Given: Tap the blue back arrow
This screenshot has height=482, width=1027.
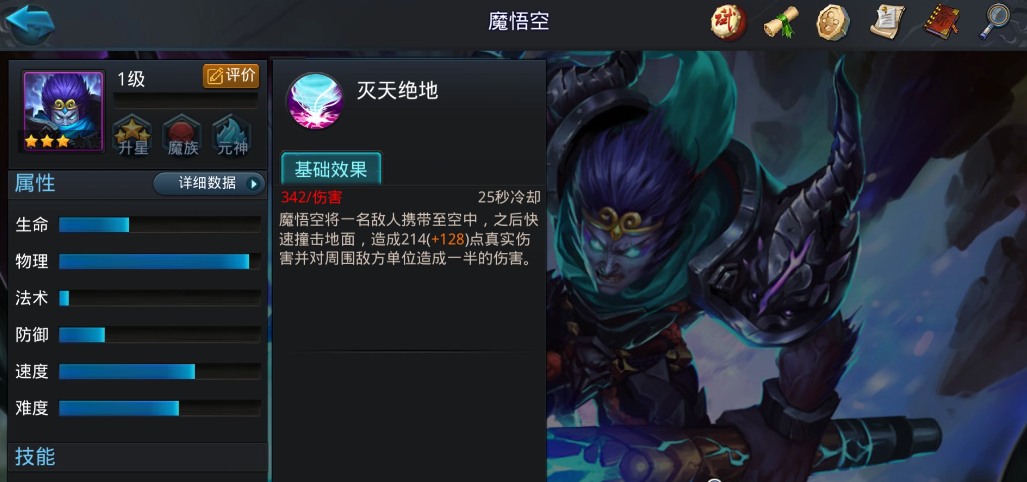Looking at the screenshot, I should point(29,24).
